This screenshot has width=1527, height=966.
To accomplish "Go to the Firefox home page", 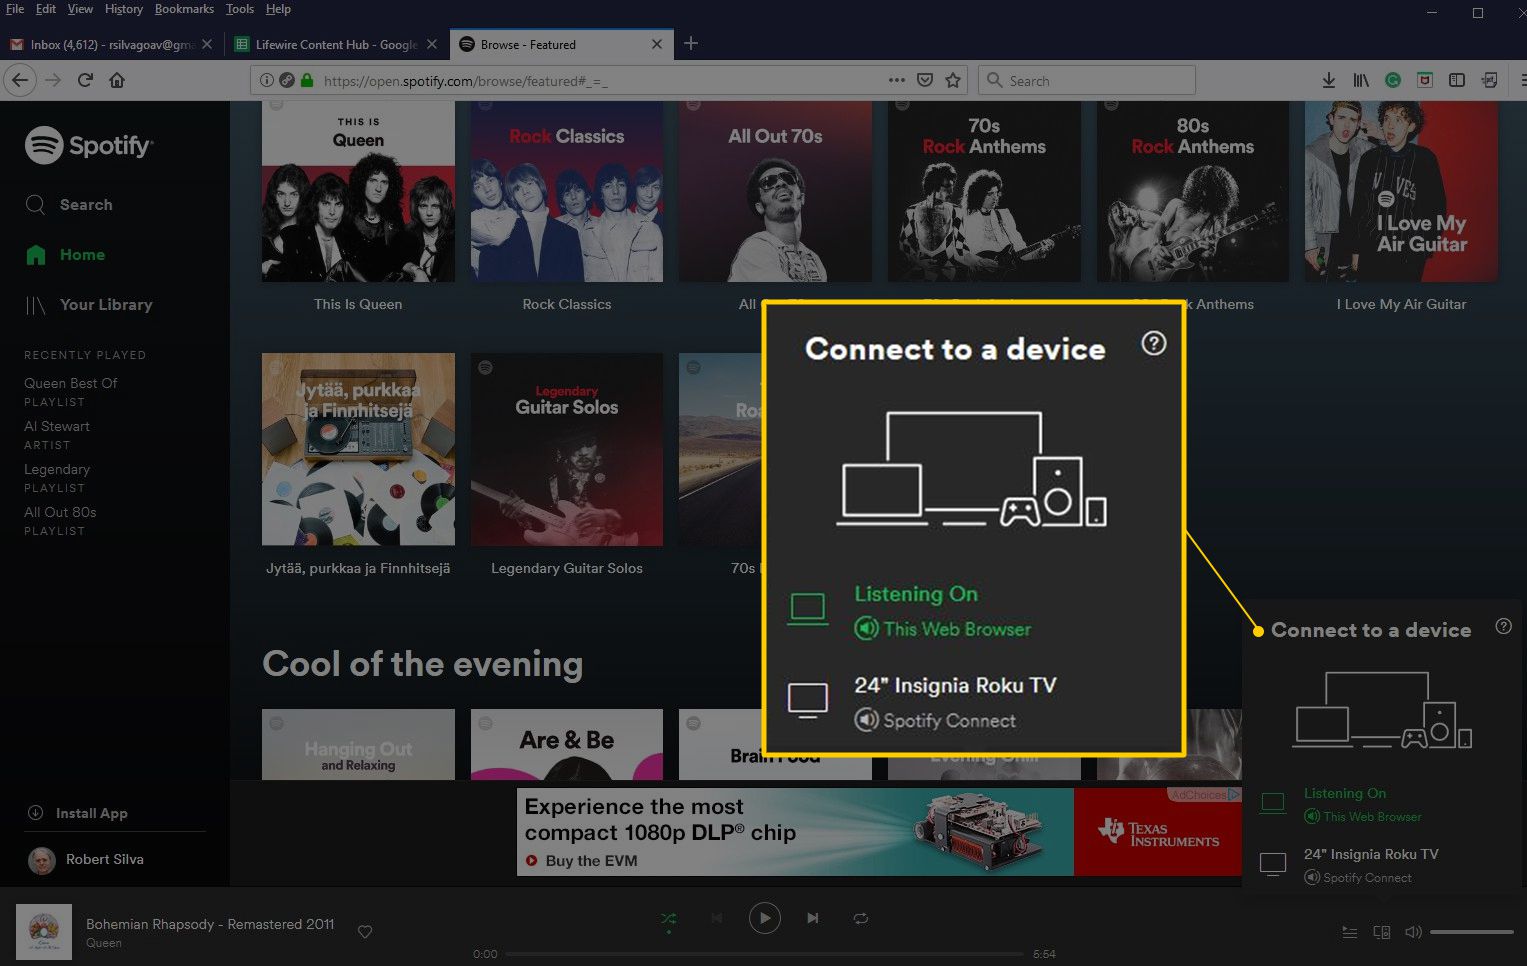I will point(117,80).
